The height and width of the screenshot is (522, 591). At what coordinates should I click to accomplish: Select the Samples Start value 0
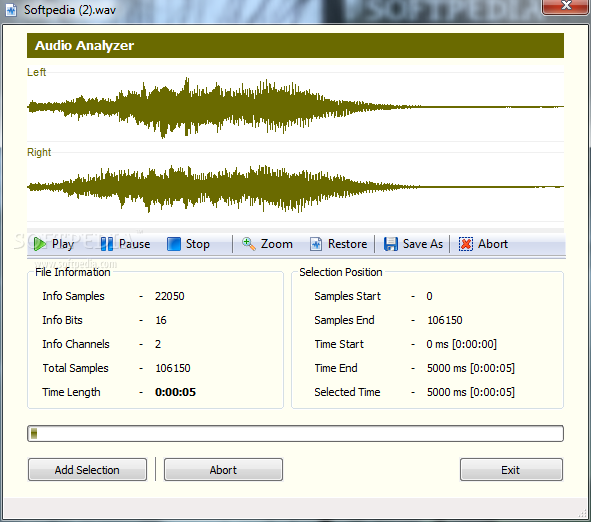[429, 296]
